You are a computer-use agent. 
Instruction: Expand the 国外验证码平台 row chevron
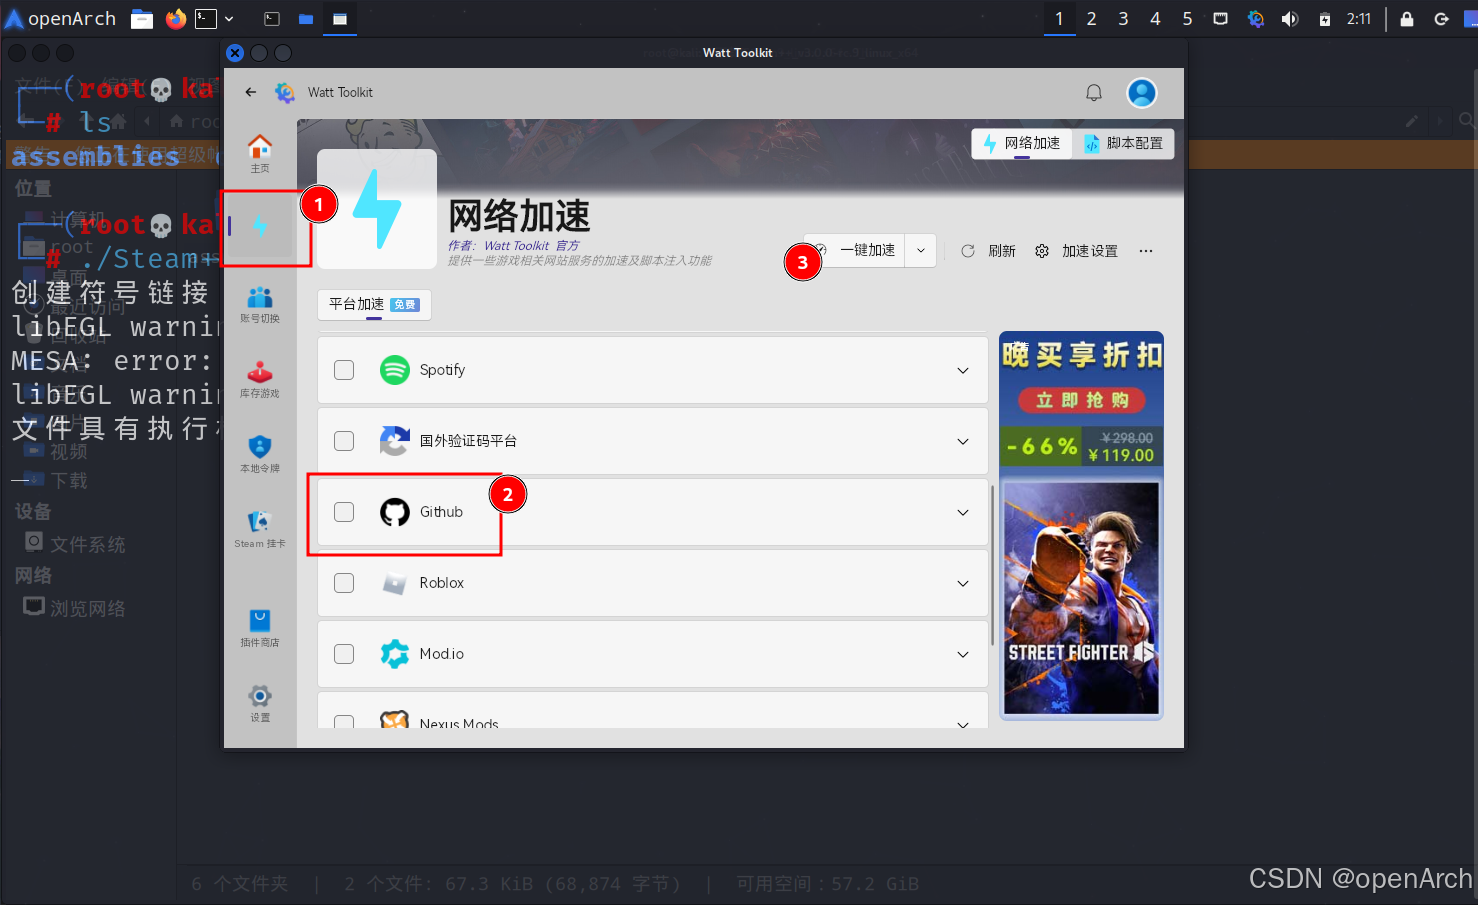pyautogui.click(x=963, y=442)
